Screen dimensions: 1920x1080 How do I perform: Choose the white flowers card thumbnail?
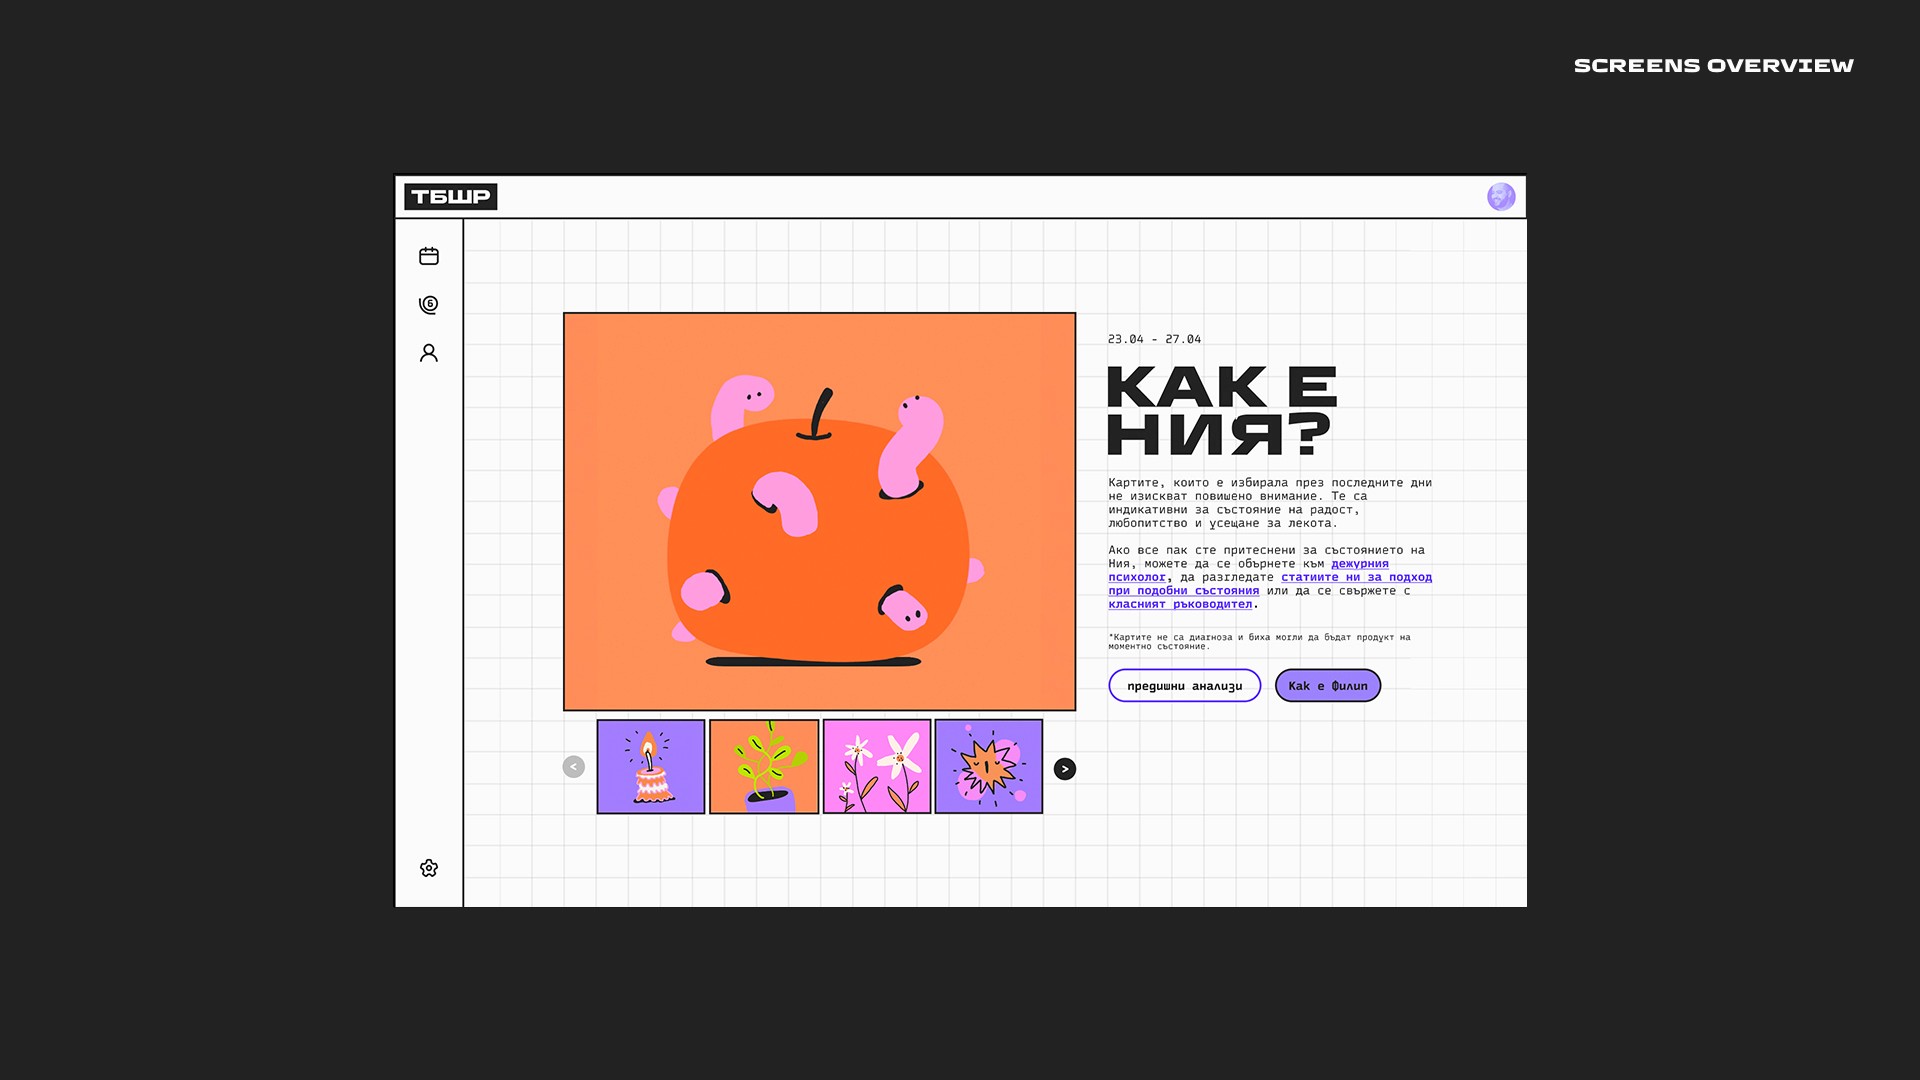click(877, 767)
